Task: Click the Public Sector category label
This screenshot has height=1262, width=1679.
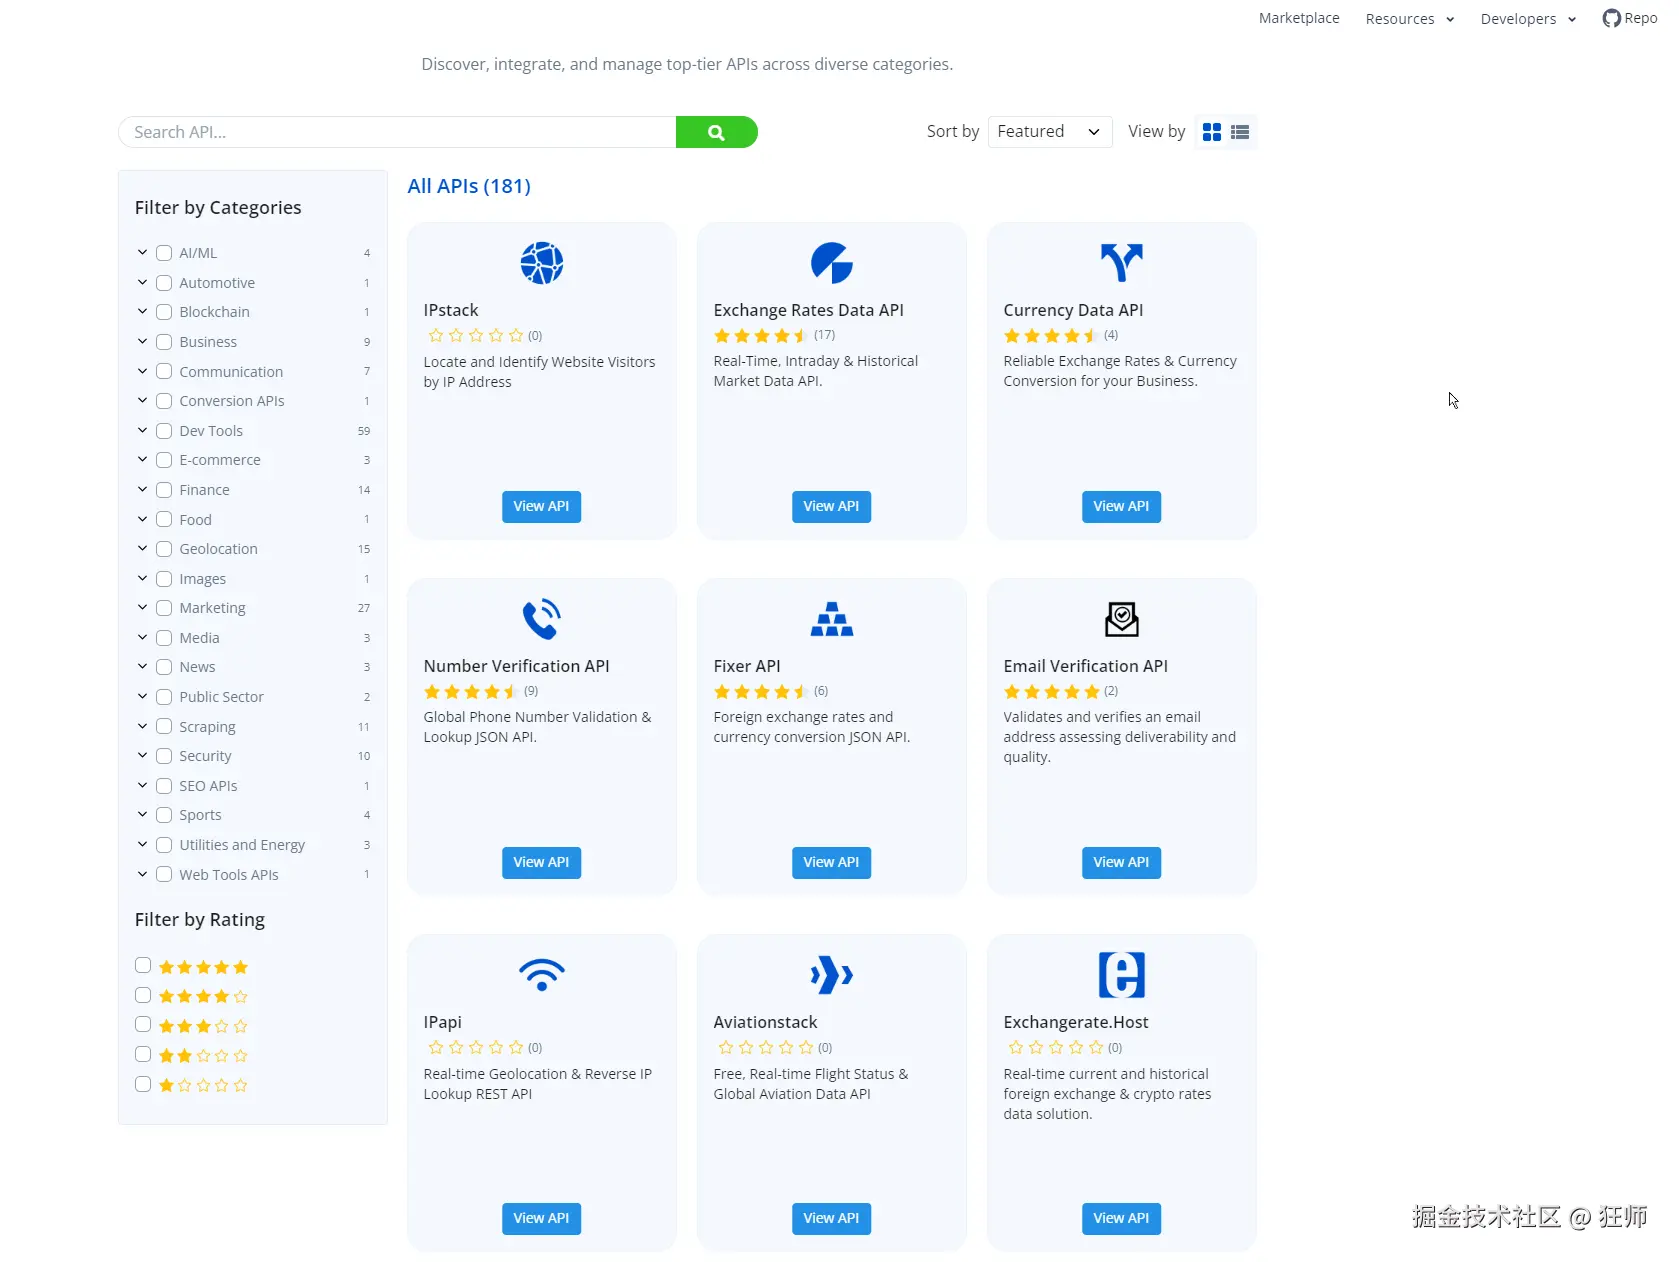Action: [222, 697]
